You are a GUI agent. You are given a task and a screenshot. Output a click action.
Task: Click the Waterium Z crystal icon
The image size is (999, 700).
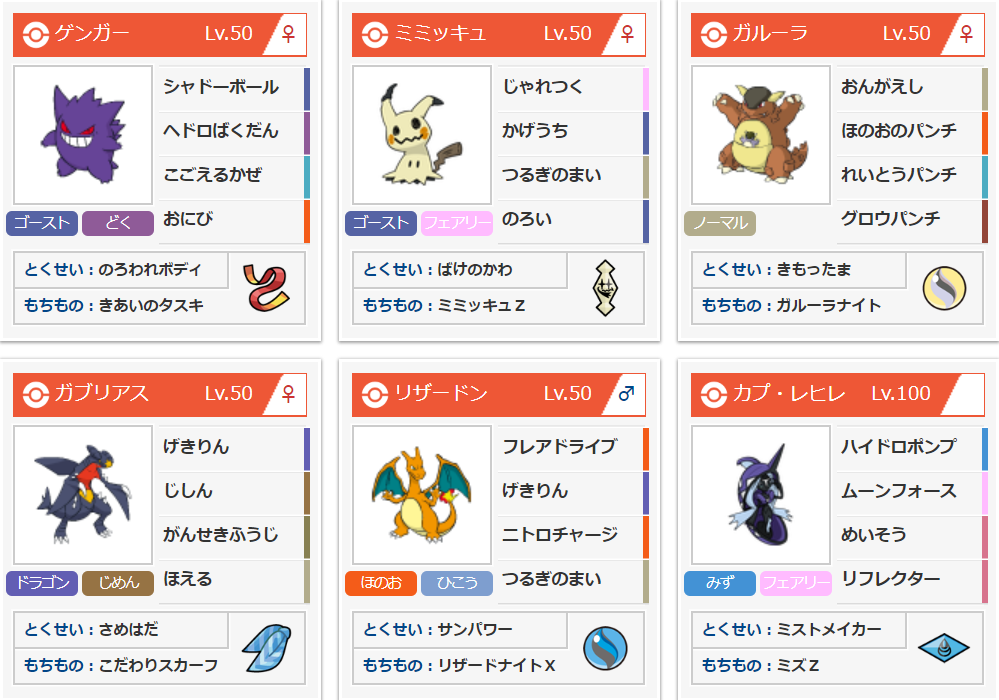click(944, 648)
